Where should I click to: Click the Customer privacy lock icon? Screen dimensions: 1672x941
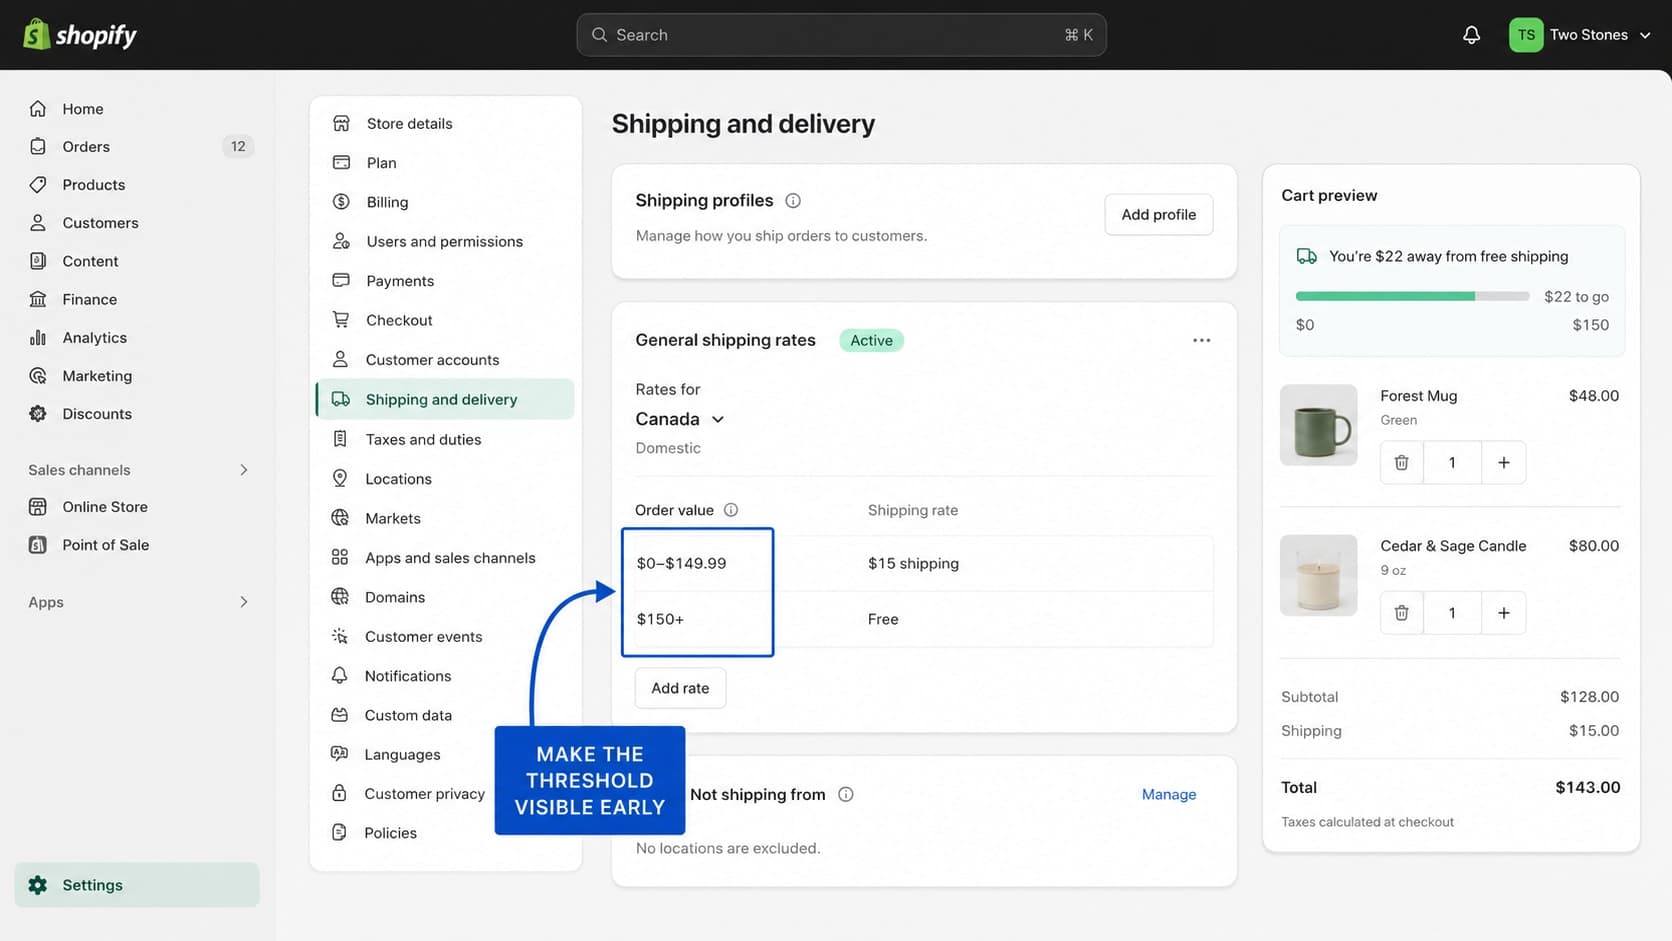coord(339,793)
